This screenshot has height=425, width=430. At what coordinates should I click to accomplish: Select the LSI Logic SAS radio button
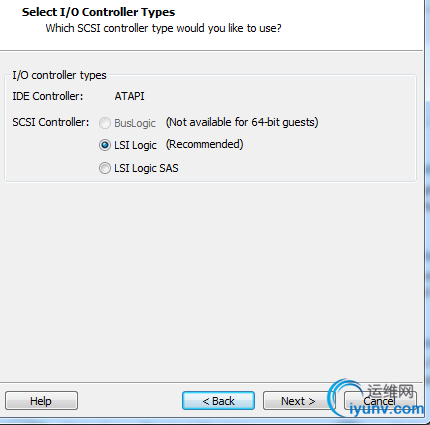click(105, 168)
